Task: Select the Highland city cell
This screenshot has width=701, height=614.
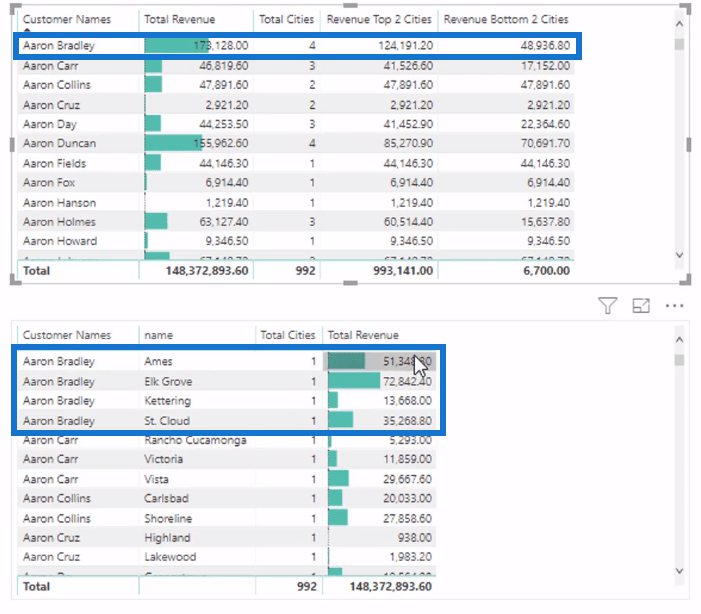Action: 167,538
